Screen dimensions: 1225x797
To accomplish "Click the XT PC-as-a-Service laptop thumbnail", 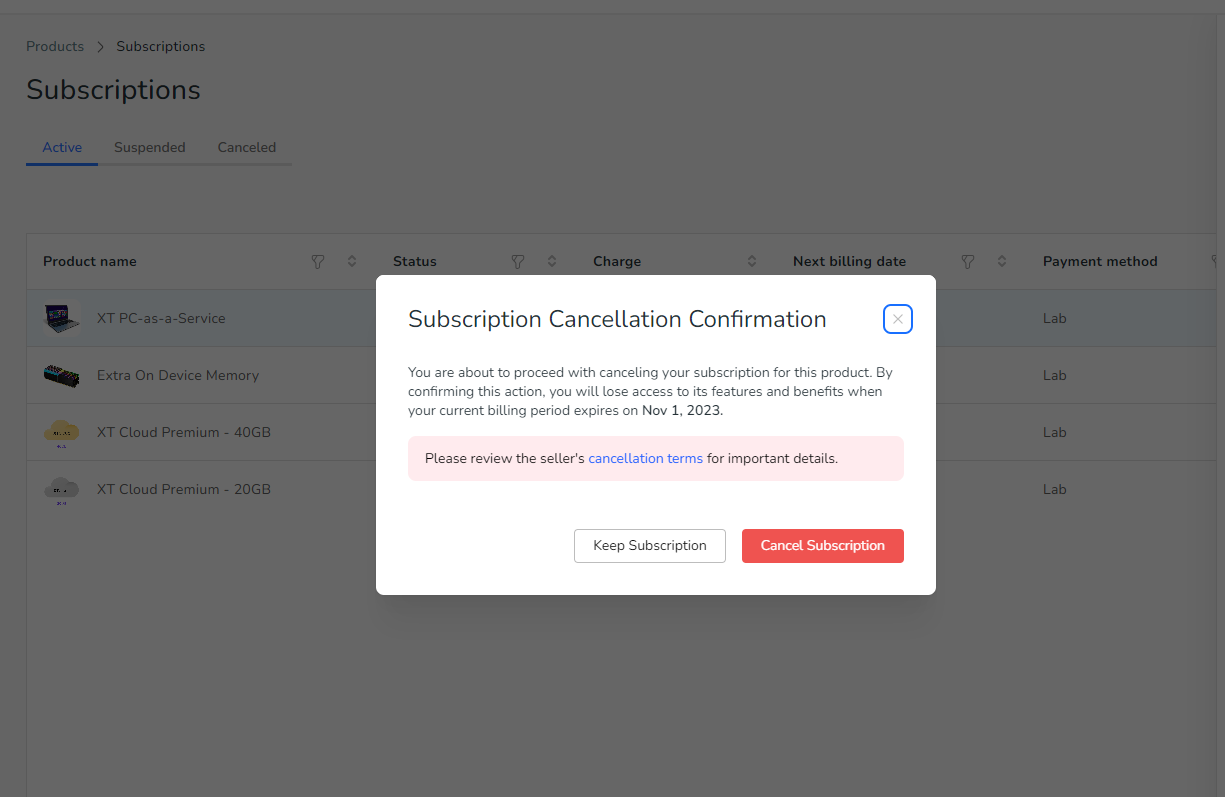I will (62, 319).
